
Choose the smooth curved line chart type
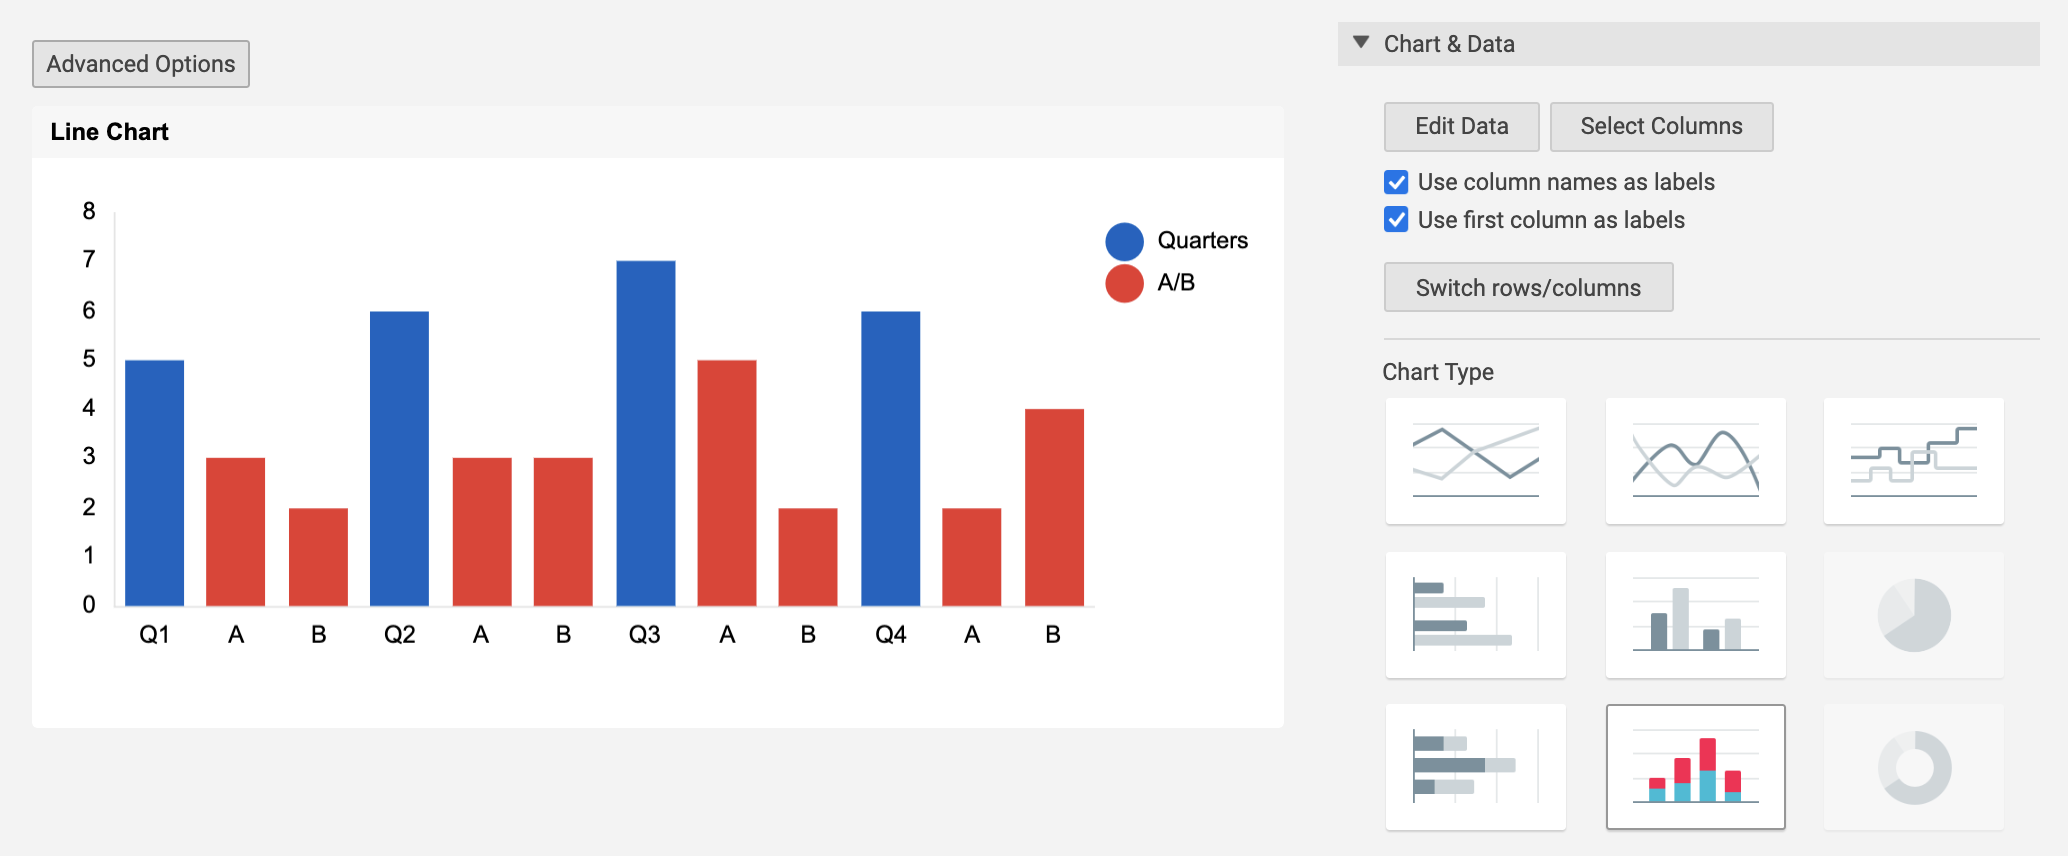tap(1694, 461)
